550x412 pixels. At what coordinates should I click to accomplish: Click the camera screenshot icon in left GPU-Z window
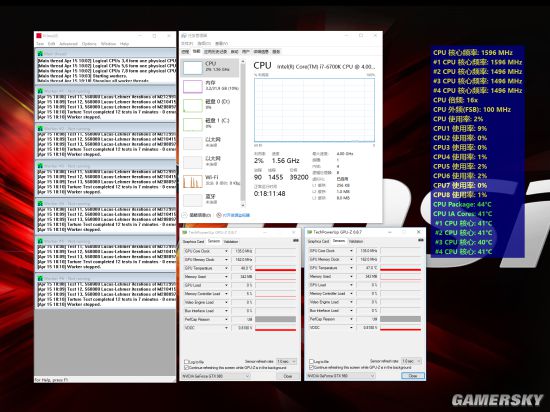(x=295, y=241)
